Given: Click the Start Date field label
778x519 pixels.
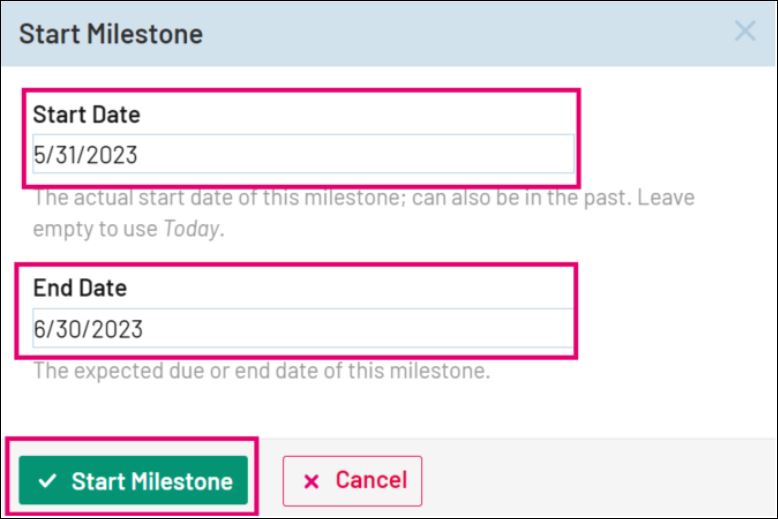Looking at the screenshot, I should coord(86,114).
